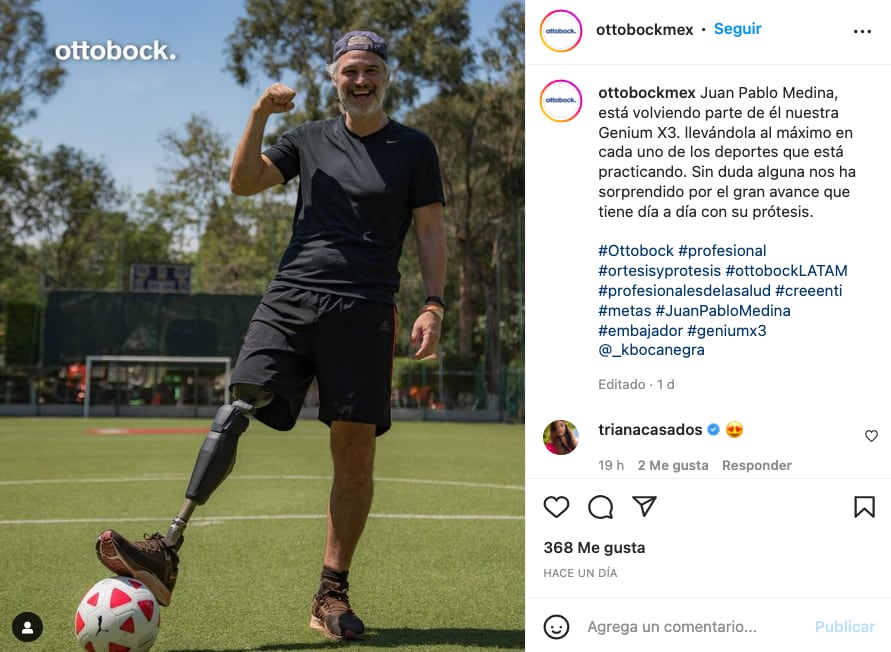
Task: Open trianacasados profile picture
Action: pyautogui.click(x=561, y=437)
